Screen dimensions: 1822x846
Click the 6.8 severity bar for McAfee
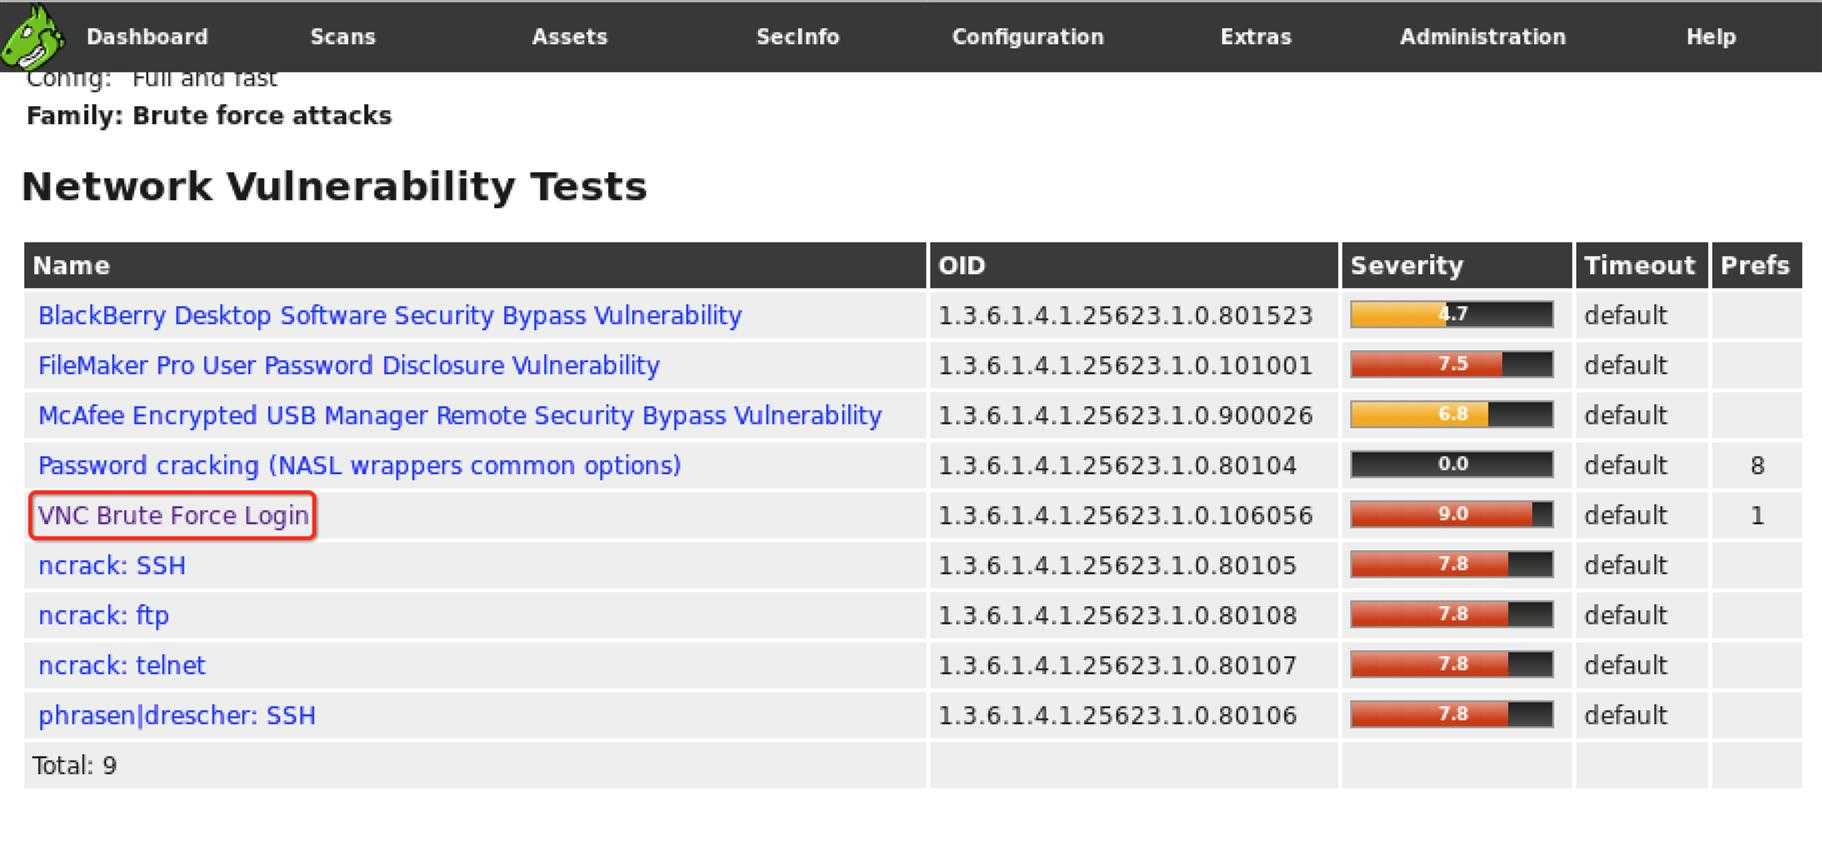click(1451, 414)
